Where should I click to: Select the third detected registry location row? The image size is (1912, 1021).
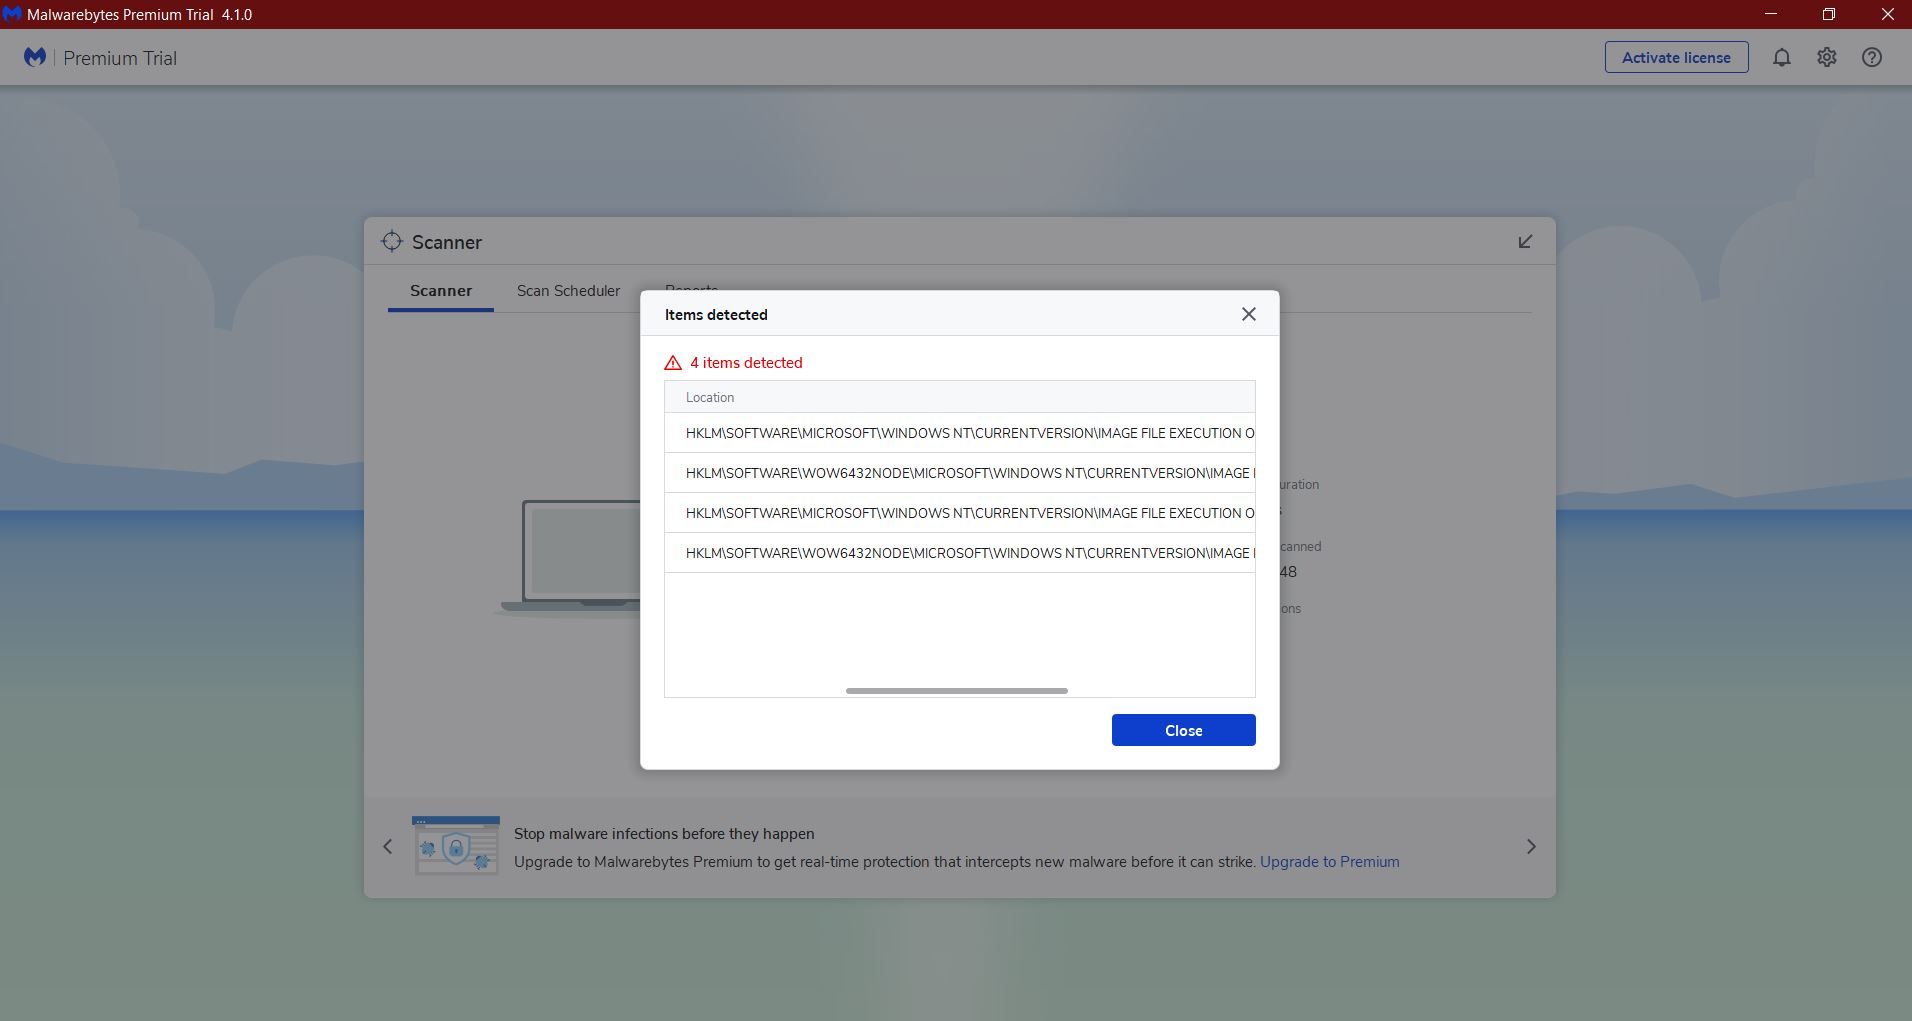(960, 513)
